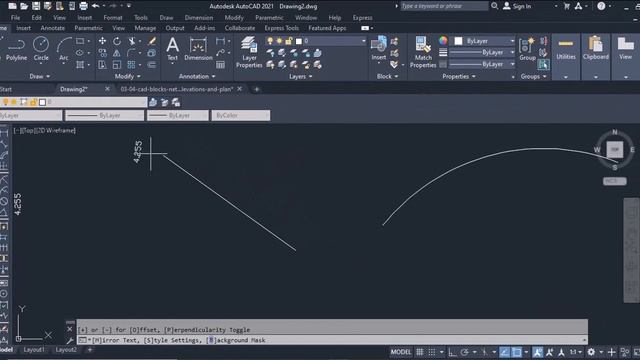
Task: Expand the Annotation panel flyout
Action: click(197, 76)
